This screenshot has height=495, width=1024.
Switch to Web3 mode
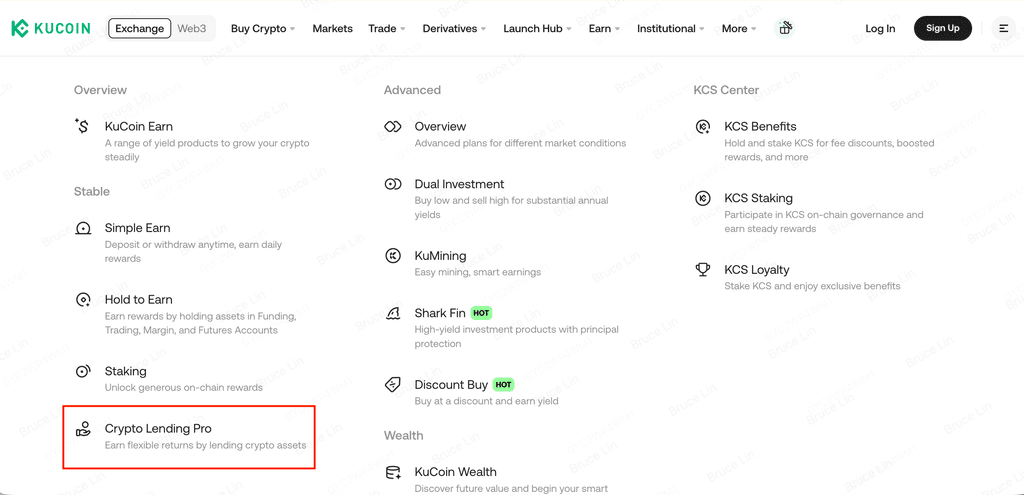[192, 29]
